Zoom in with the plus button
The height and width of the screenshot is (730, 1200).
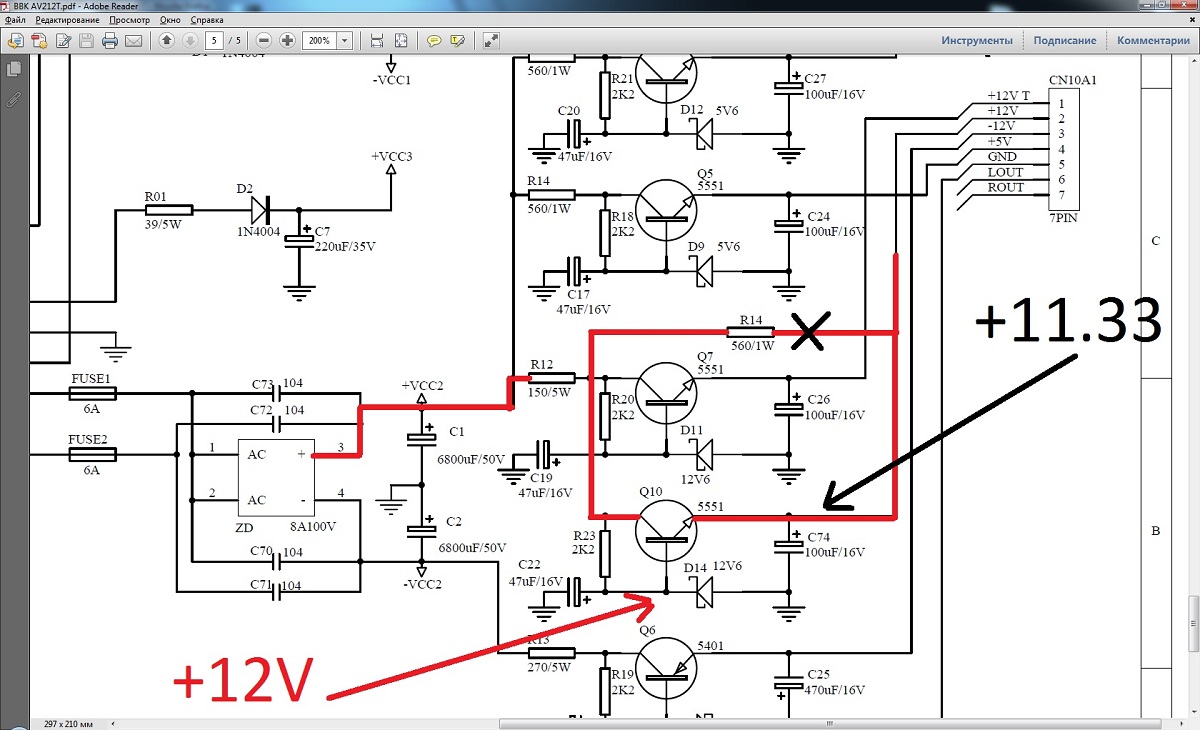288,41
